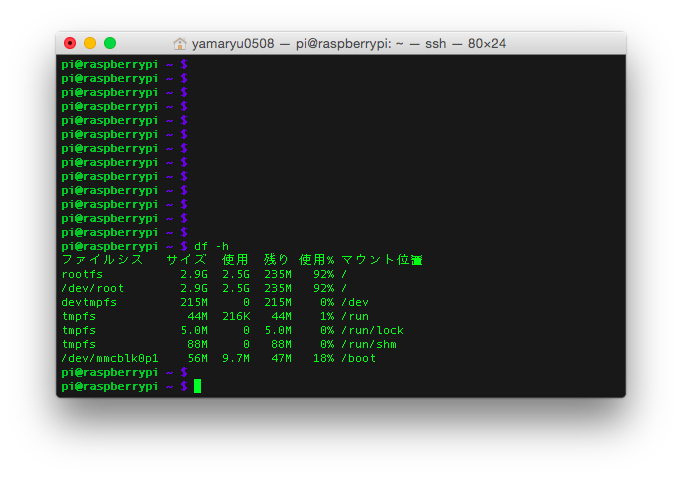Click the '88M' size of /run/shm
Screen dimensions: 682x478
pyautogui.click(x=197, y=344)
